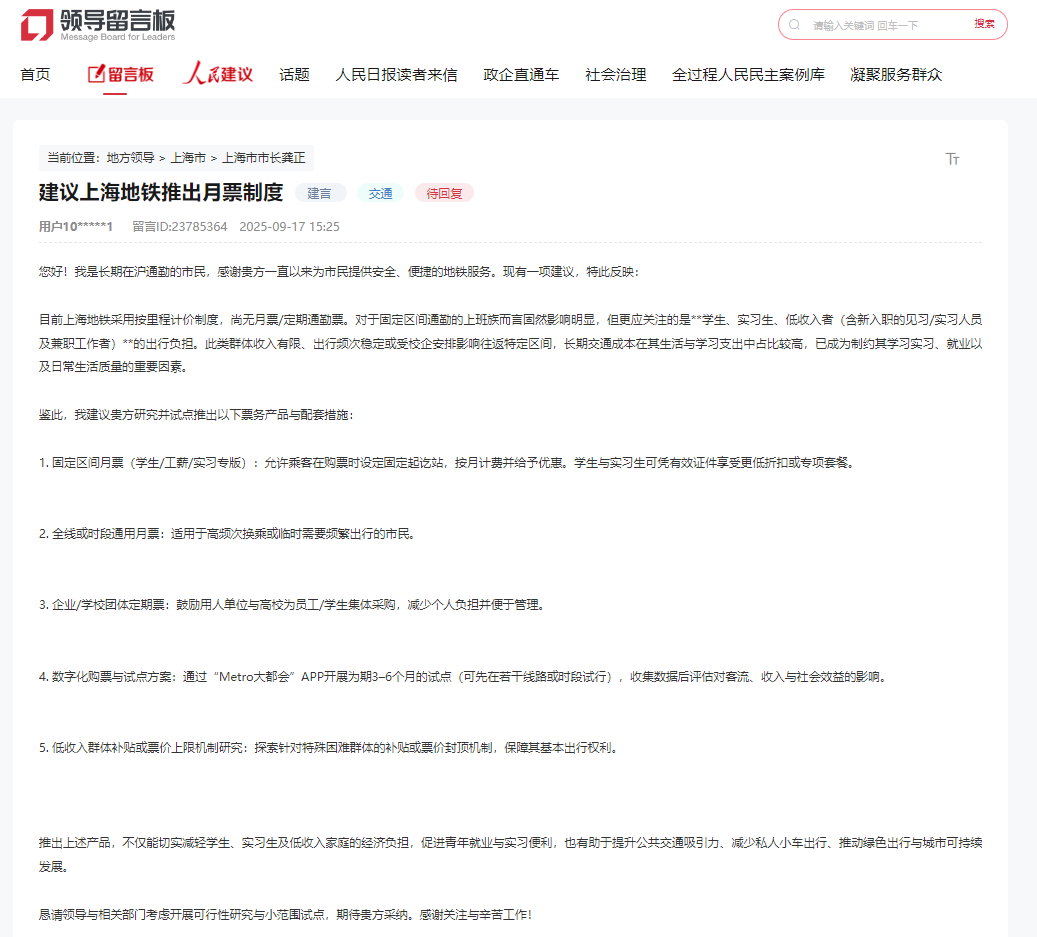Click the search magnifier icon
This screenshot has height=937, width=1037.
[x=794, y=24]
